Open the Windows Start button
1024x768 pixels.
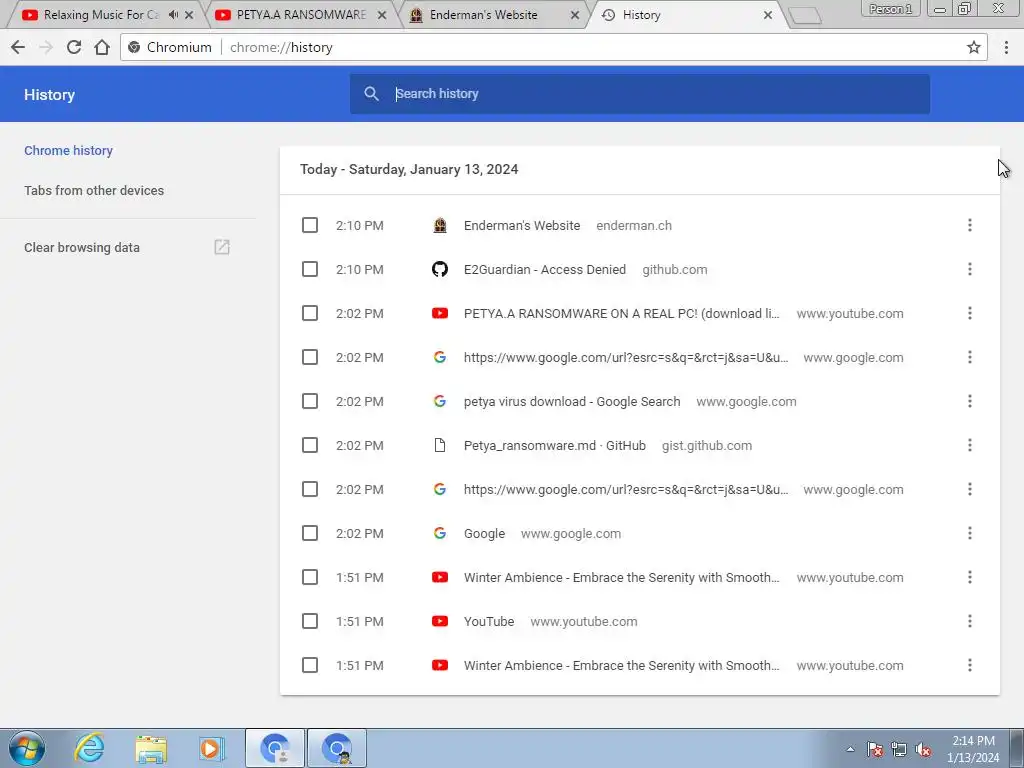27,748
